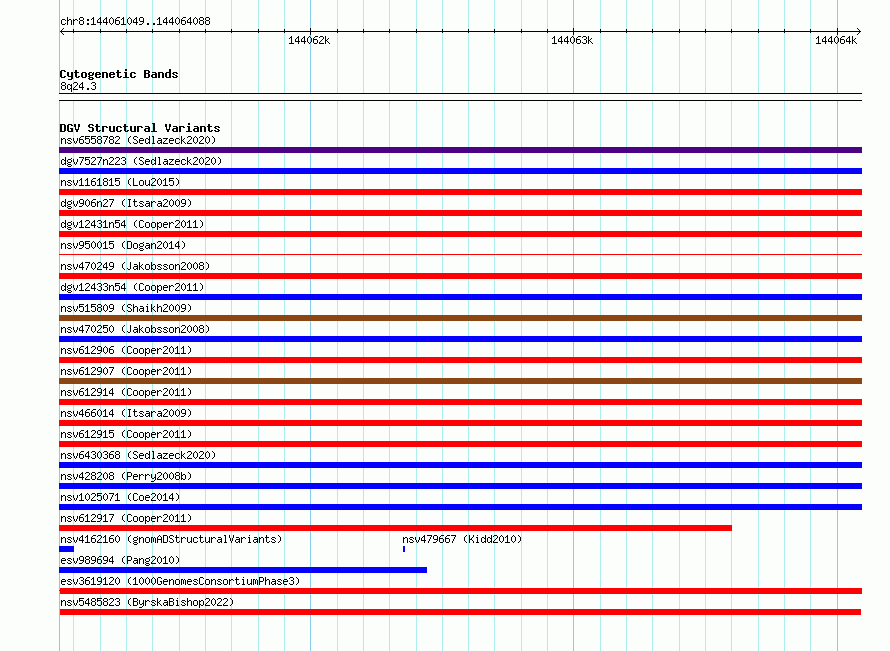890x651 pixels.
Task: Click the red nsv1161815 variant bar
Action: pyautogui.click(x=460, y=192)
